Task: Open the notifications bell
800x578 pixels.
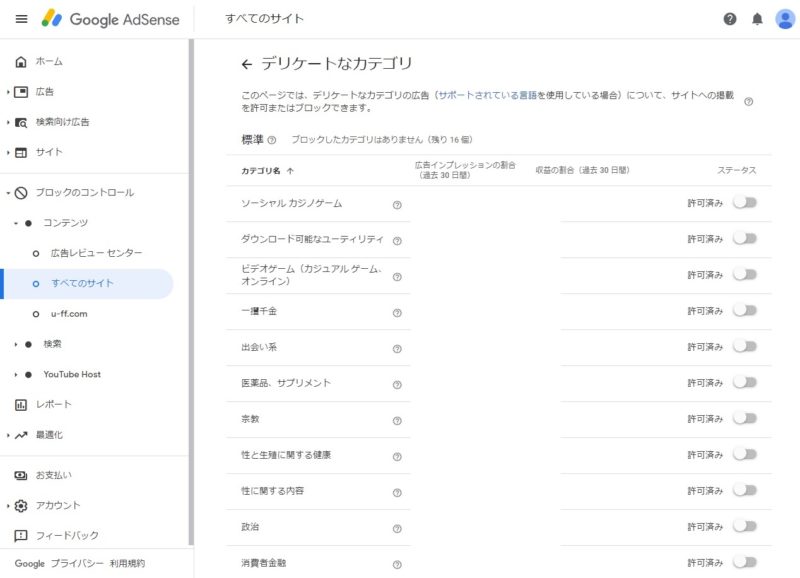Action: pyautogui.click(x=757, y=19)
